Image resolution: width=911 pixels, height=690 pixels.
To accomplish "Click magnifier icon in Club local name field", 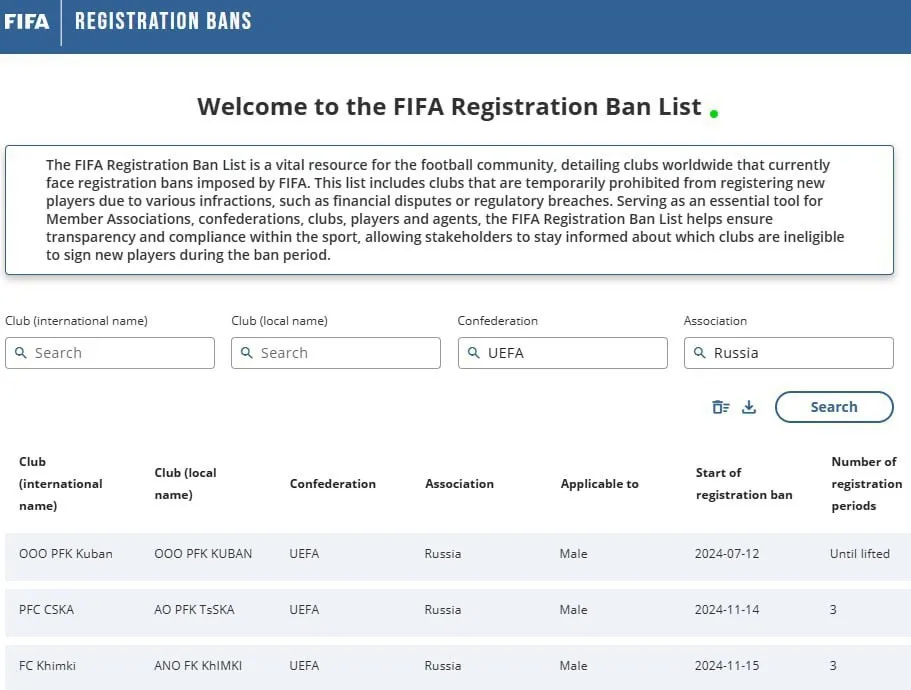I will click(x=246, y=353).
